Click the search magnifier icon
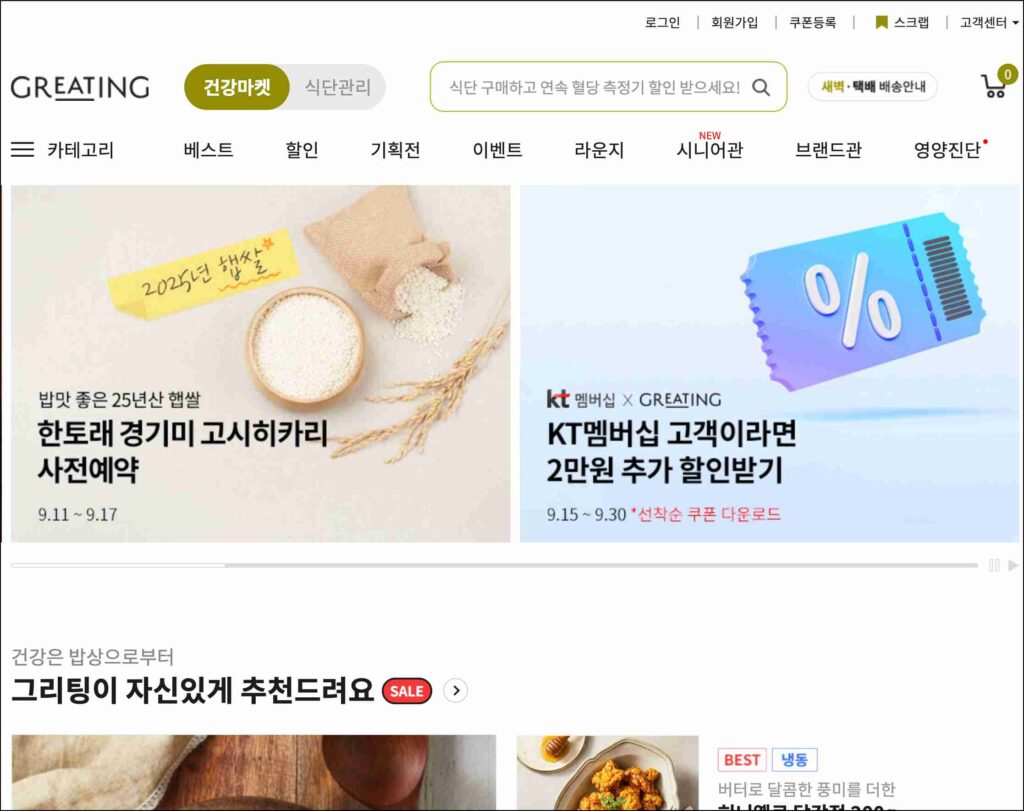This screenshot has width=1024, height=811. [x=761, y=87]
